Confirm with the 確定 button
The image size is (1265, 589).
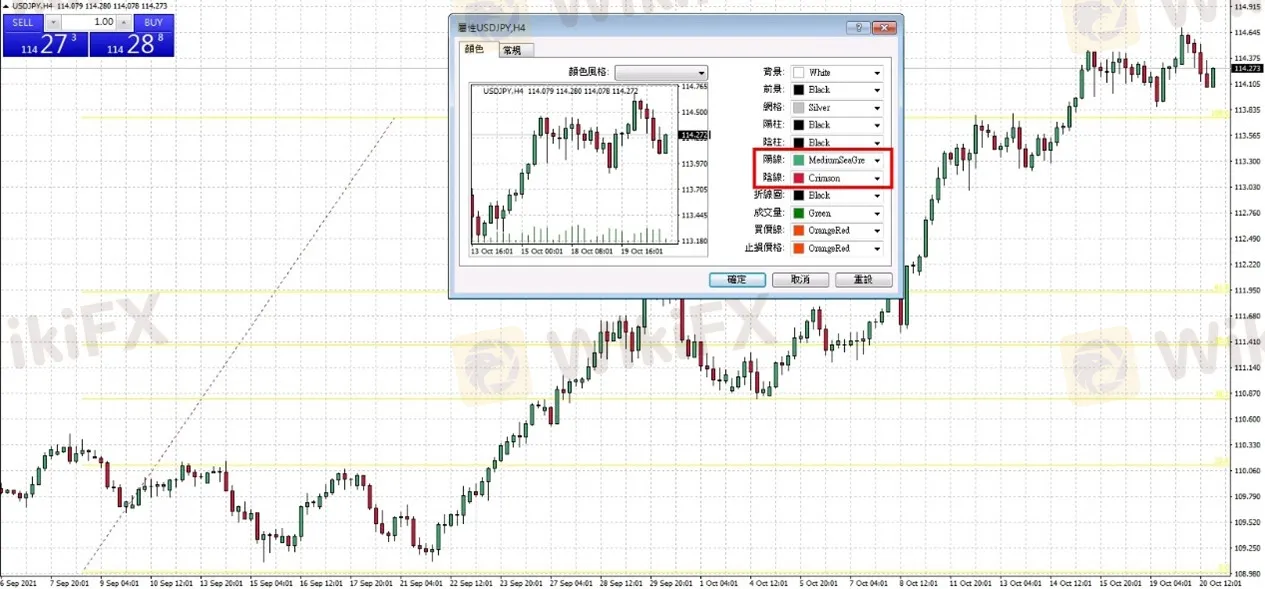pyautogui.click(x=737, y=280)
